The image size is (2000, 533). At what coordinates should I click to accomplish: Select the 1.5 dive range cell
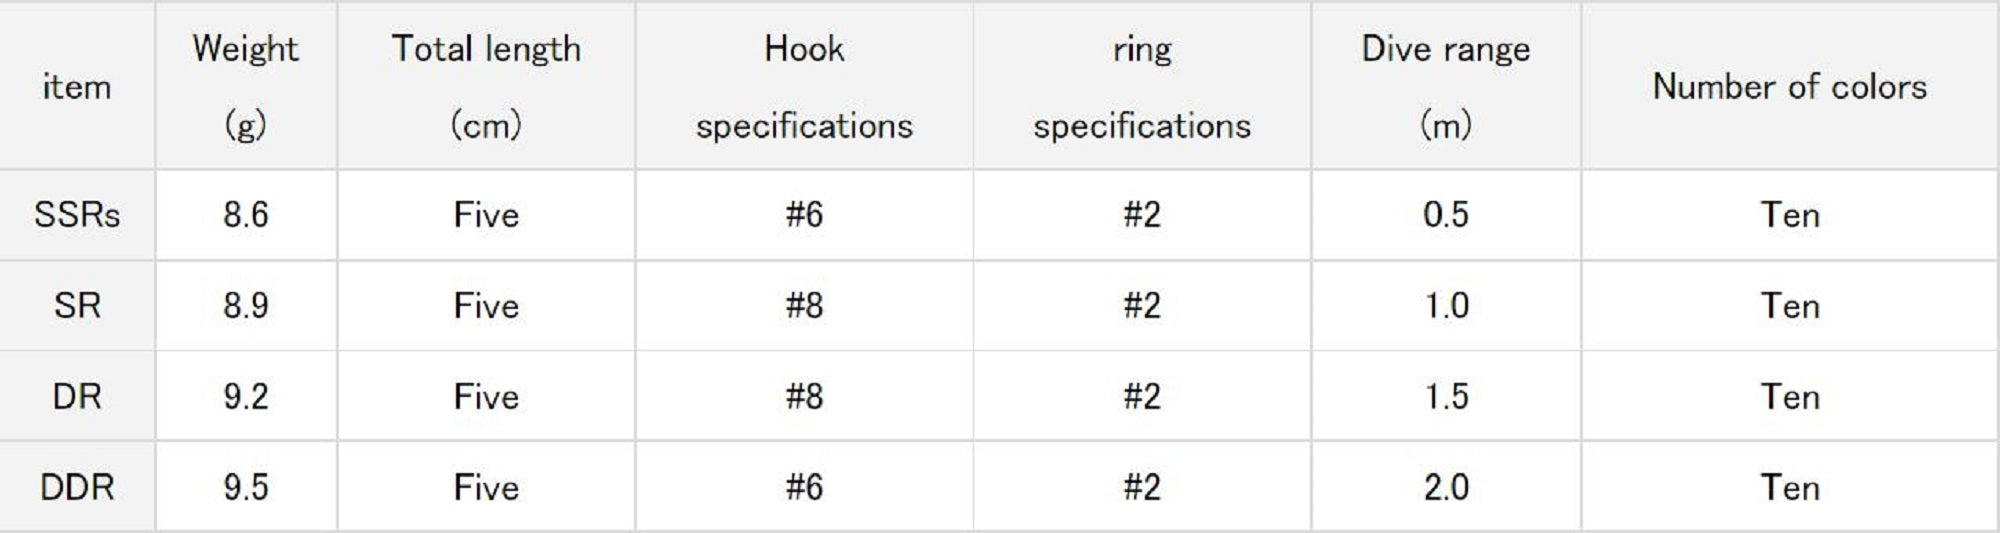click(x=1446, y=397)
